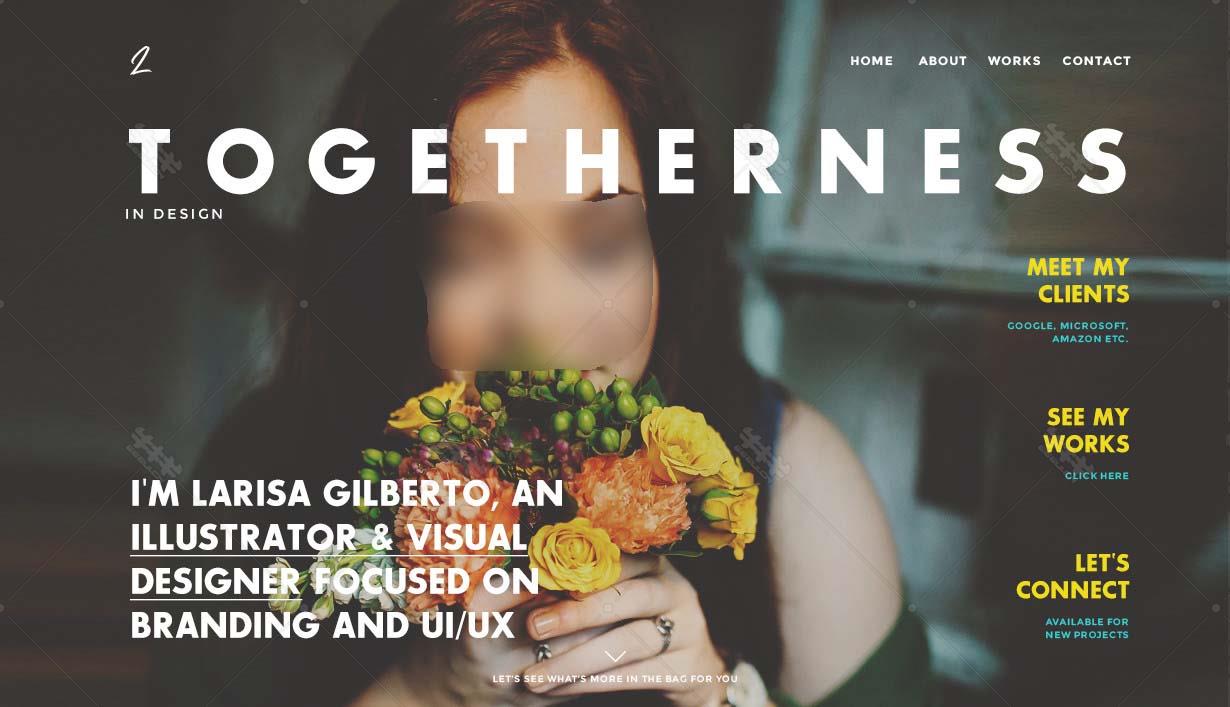Click the BRANDING AND UI/UX text line
1230x707 pixels.
pyautogui.click(x=323, y=626)
